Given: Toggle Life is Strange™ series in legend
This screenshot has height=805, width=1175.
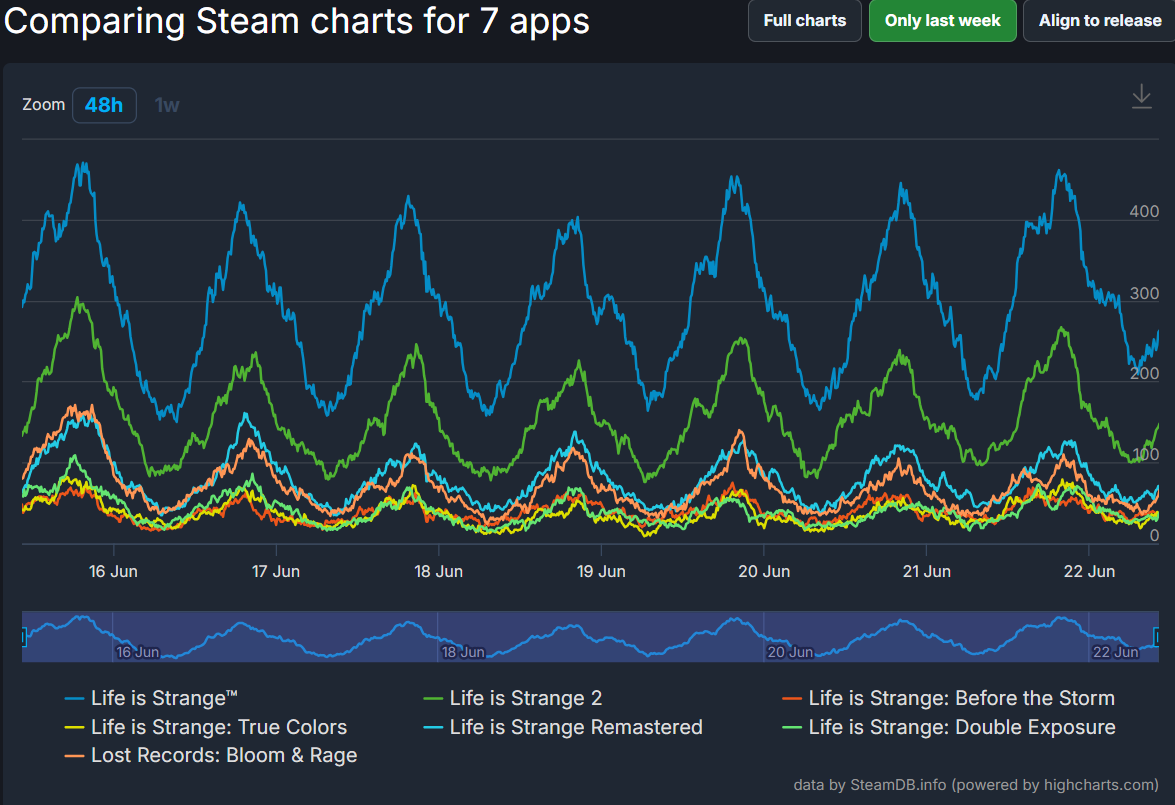Looking at the screenshot, I should [x=151, y=698].
